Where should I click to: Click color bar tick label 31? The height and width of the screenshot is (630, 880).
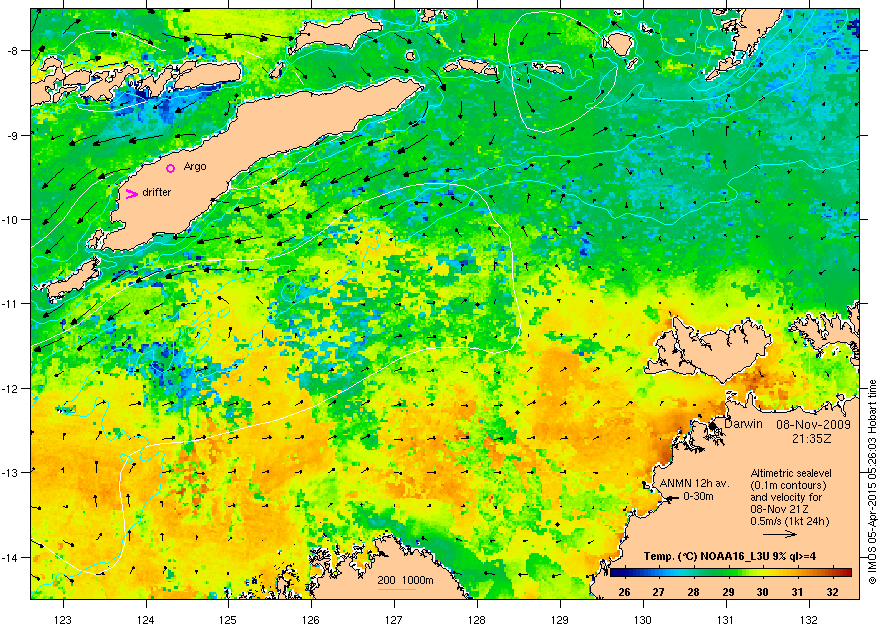pyautogui.click(x=798, y=592)
